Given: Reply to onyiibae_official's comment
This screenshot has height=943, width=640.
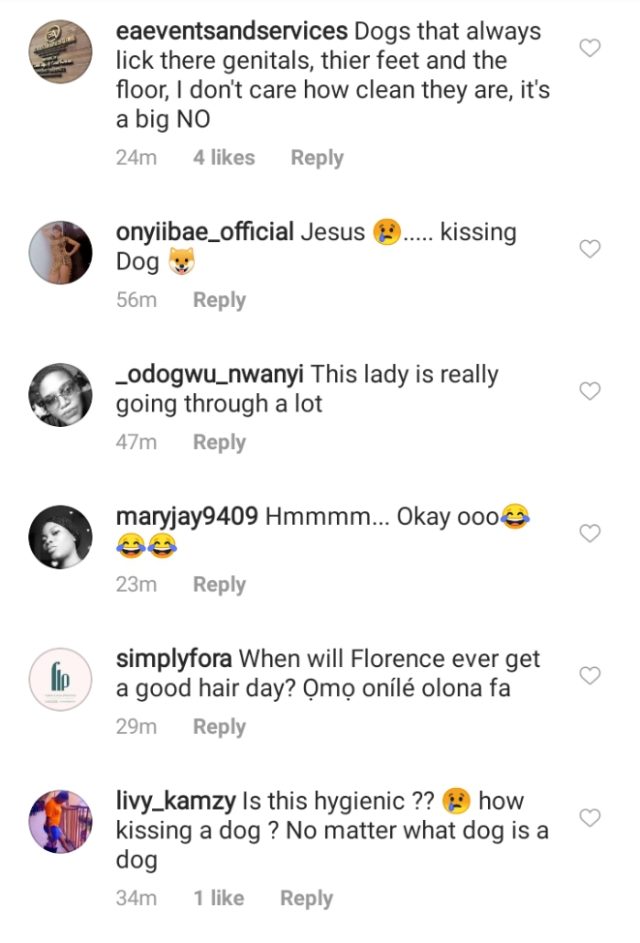Looking at the screenshot, I should click(219, 300).
